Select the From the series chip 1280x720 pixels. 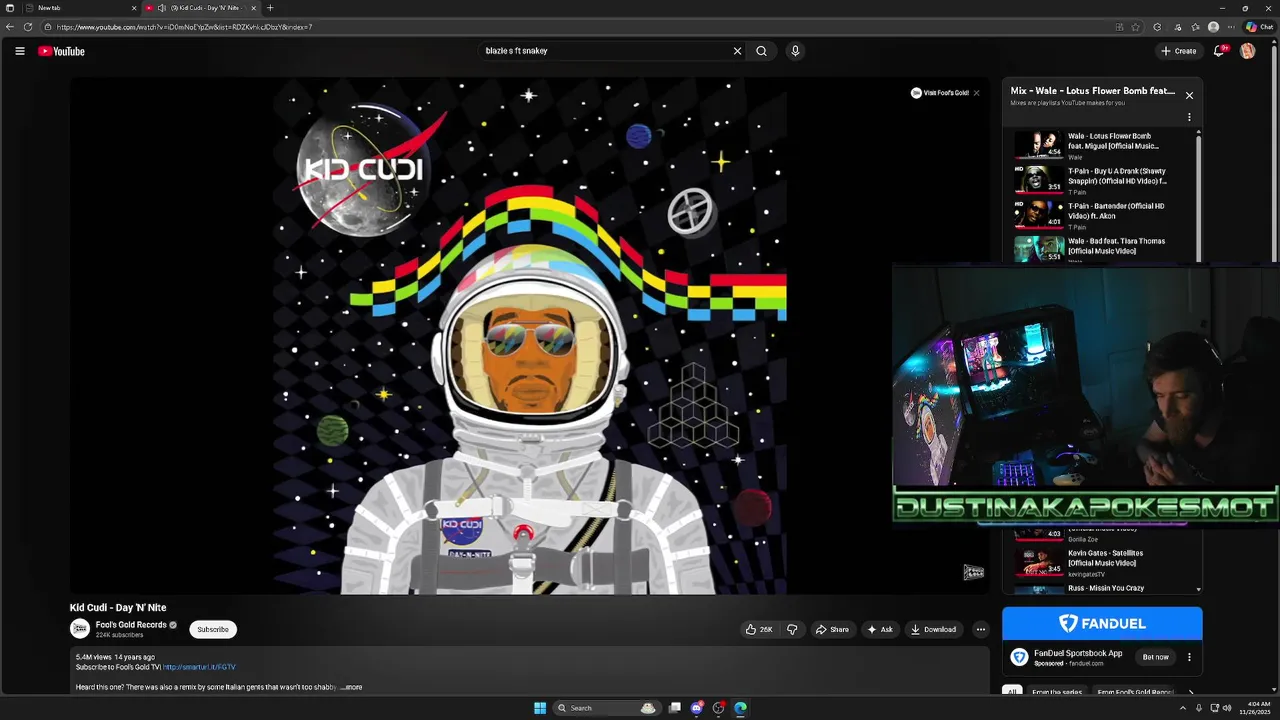[x=1057, y=691]
